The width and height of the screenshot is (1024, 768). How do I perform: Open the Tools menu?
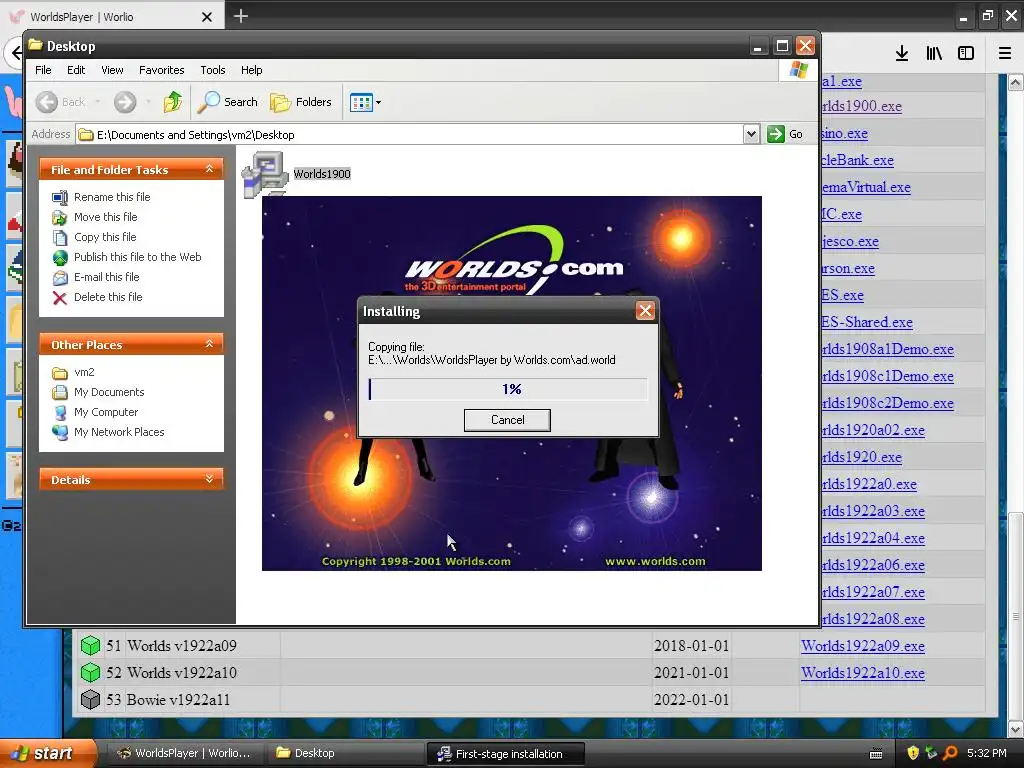(212, 70)
